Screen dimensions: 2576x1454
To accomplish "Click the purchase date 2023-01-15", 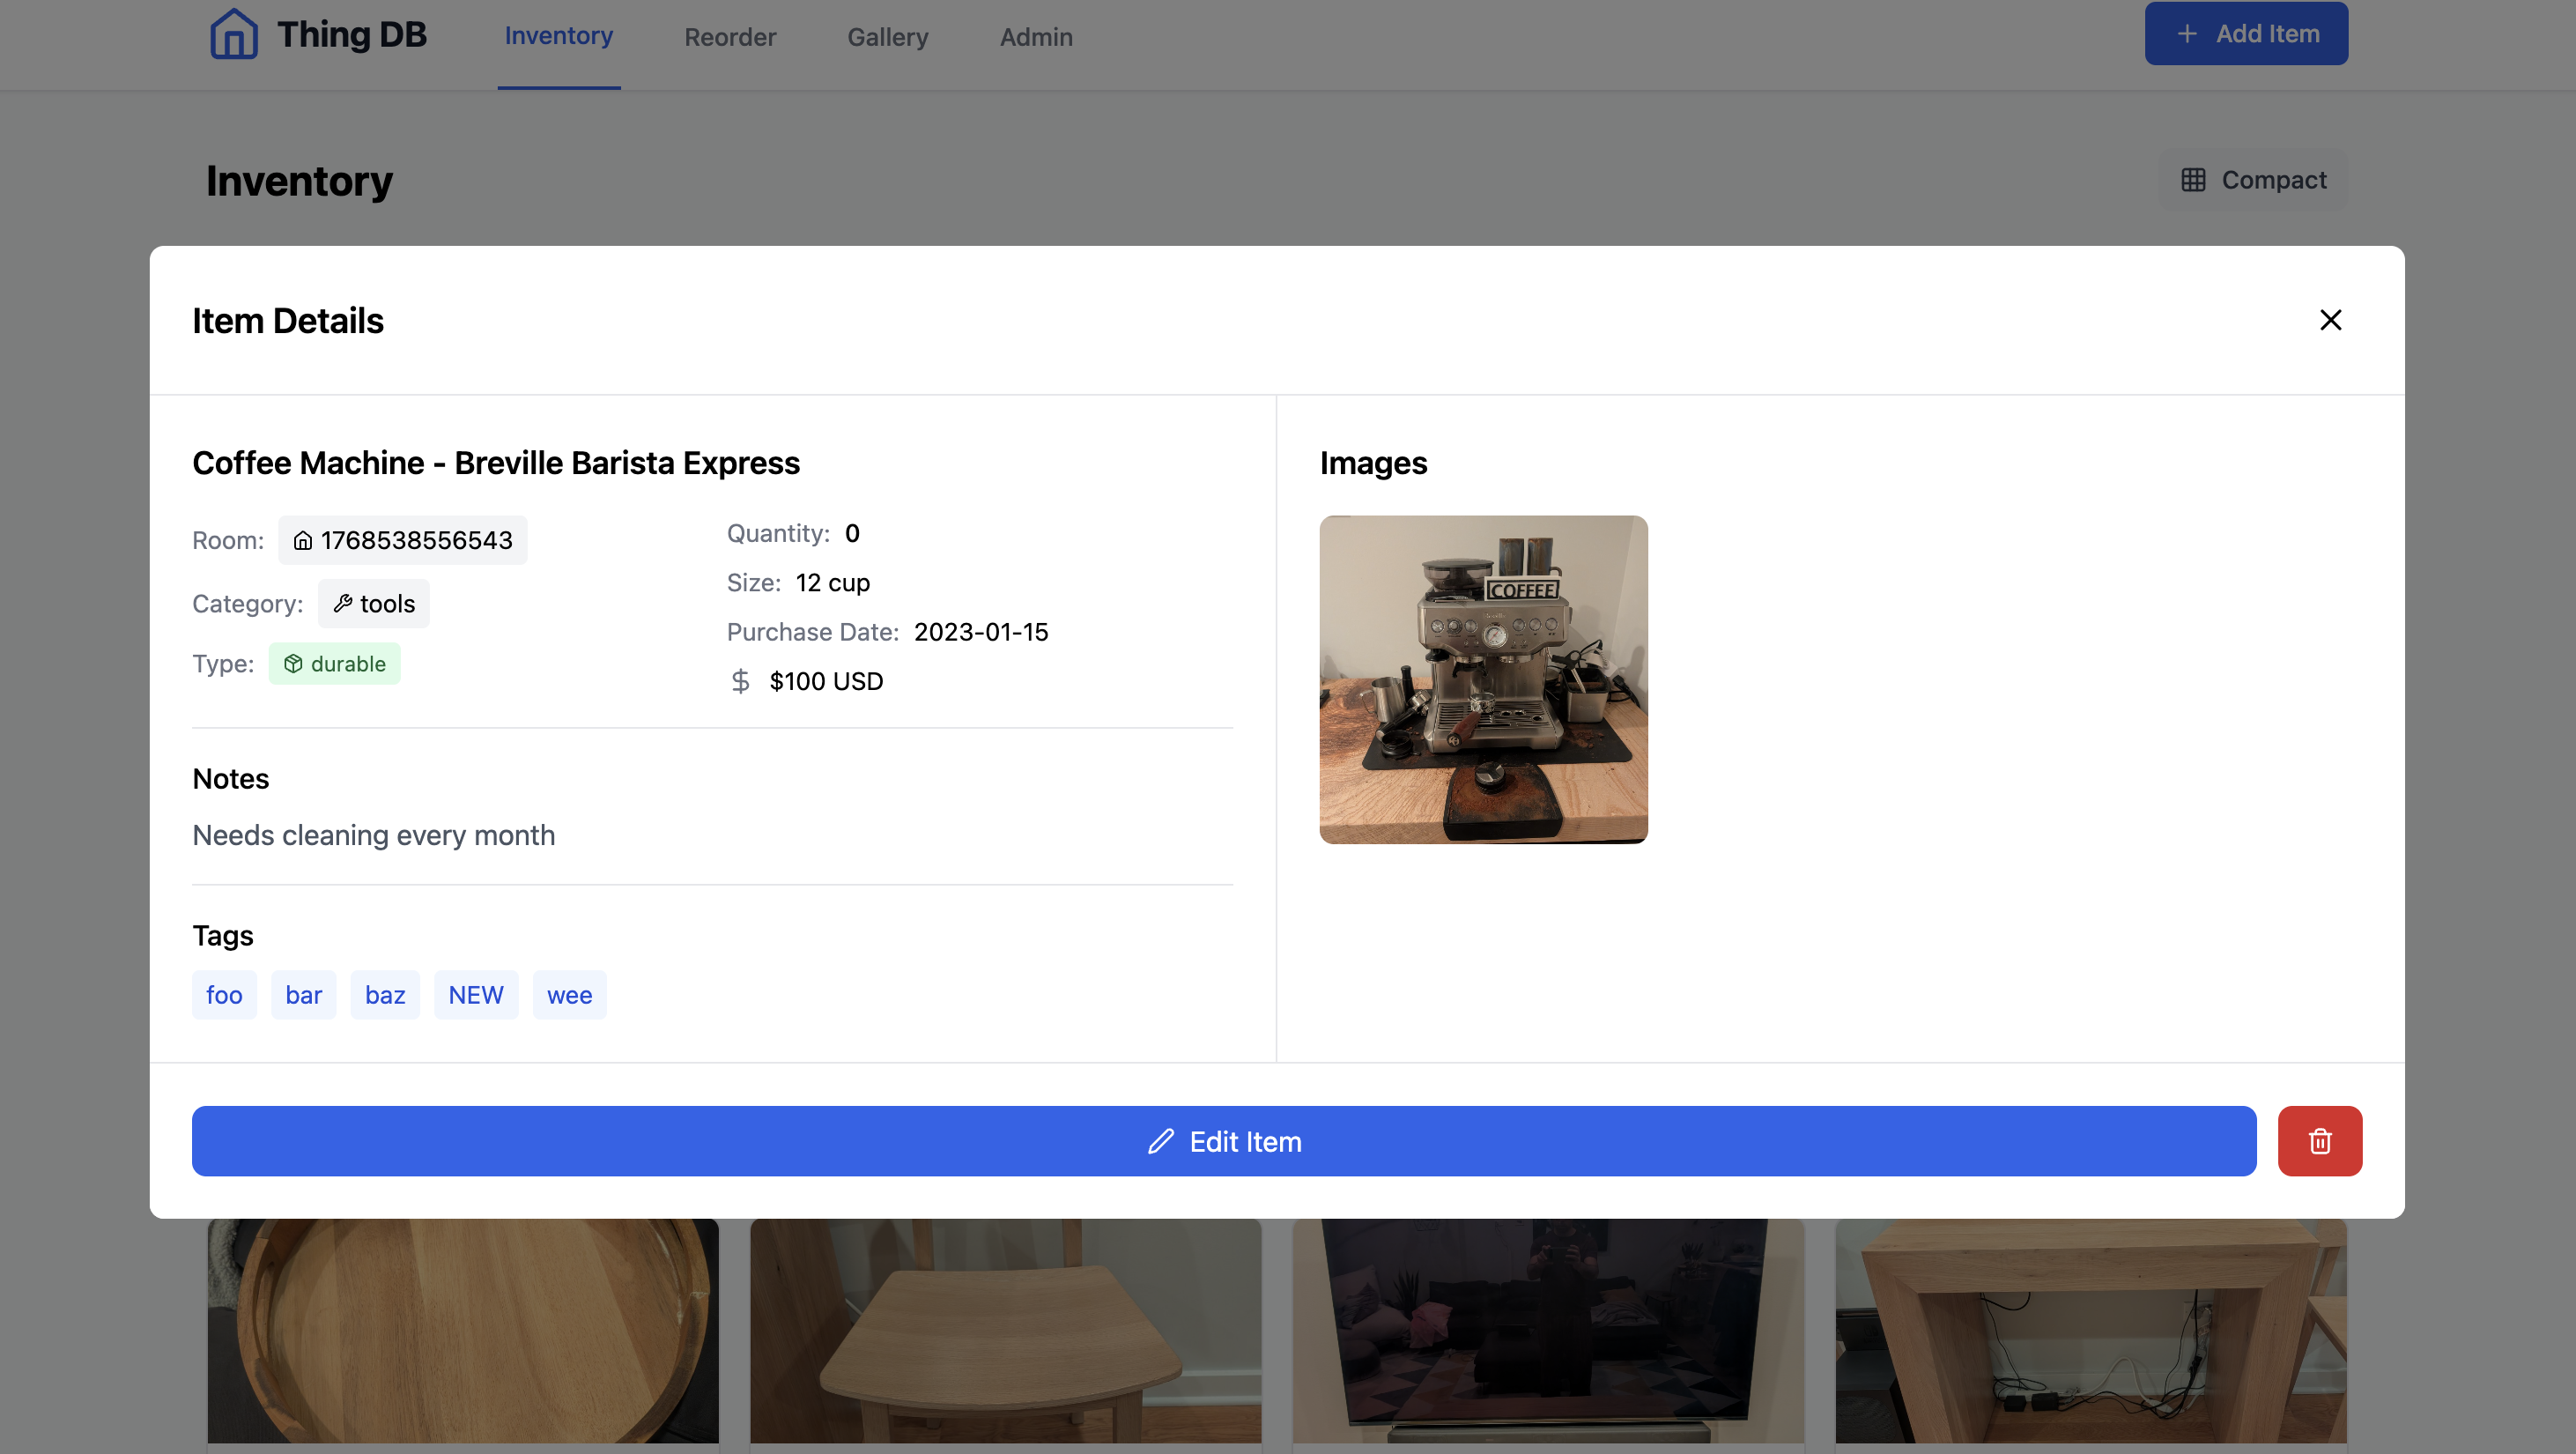I will click(981, 632).
